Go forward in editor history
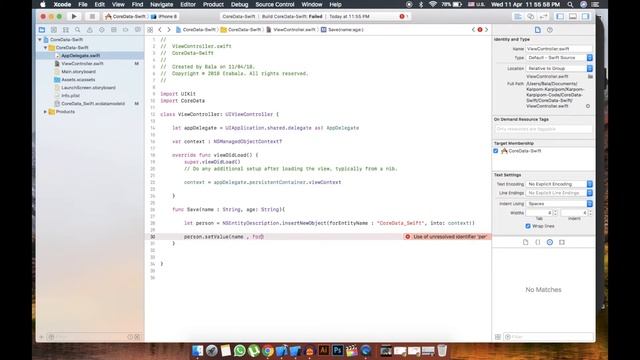The width and height of the screenshot is (640, 360). point(169,30)
